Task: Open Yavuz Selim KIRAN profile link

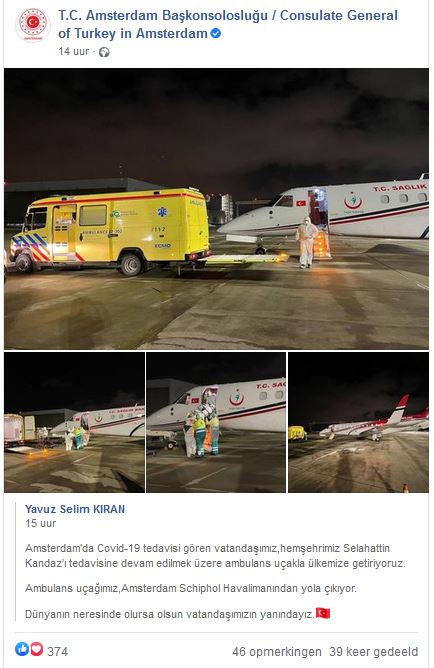Action: point(75,509)
